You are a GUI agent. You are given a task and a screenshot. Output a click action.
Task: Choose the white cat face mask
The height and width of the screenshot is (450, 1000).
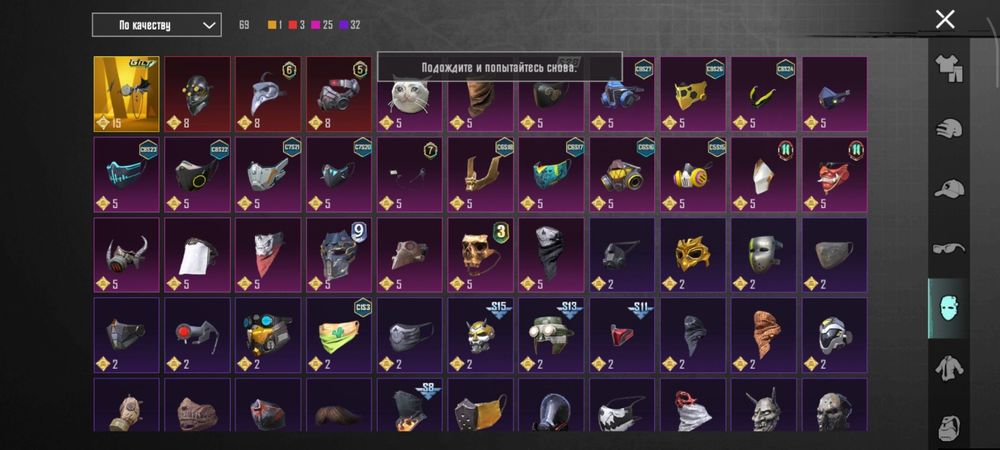pos(409,94)
